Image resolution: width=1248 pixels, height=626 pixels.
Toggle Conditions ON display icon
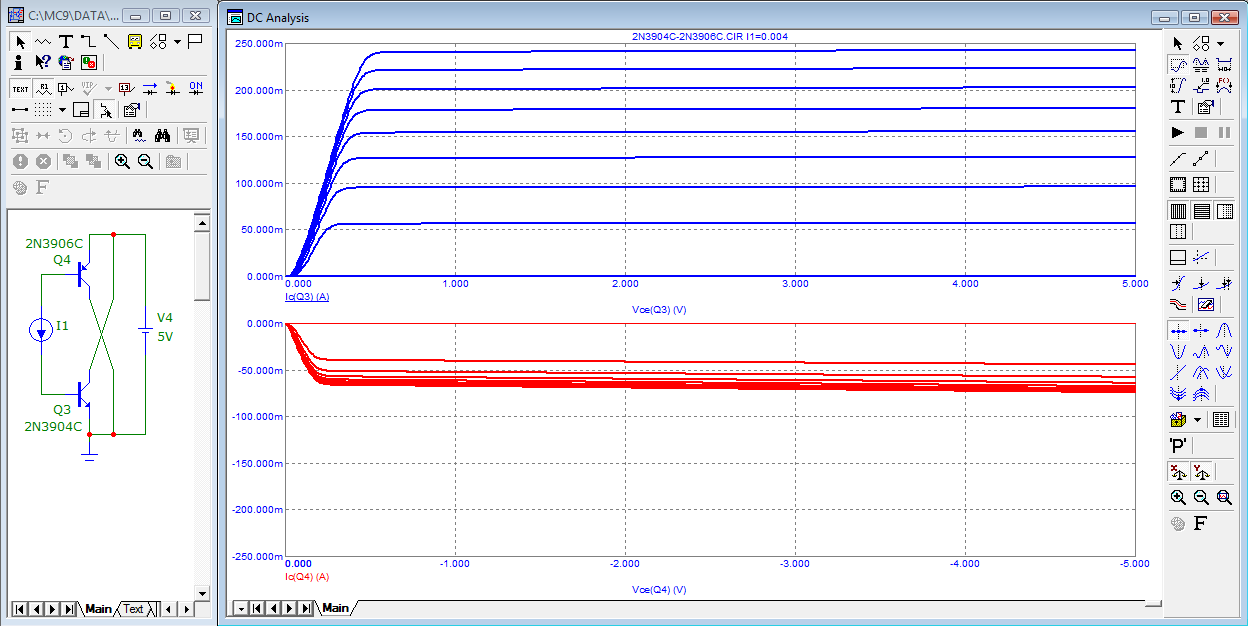196,88
